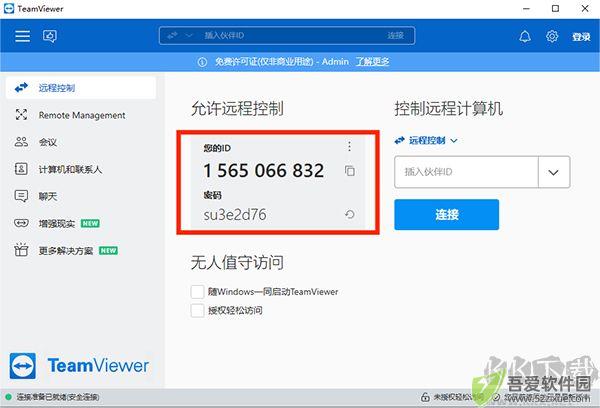Viewport: 600px width, 408px height.
Task: Open the settings gear
Action: coord(552,36)
